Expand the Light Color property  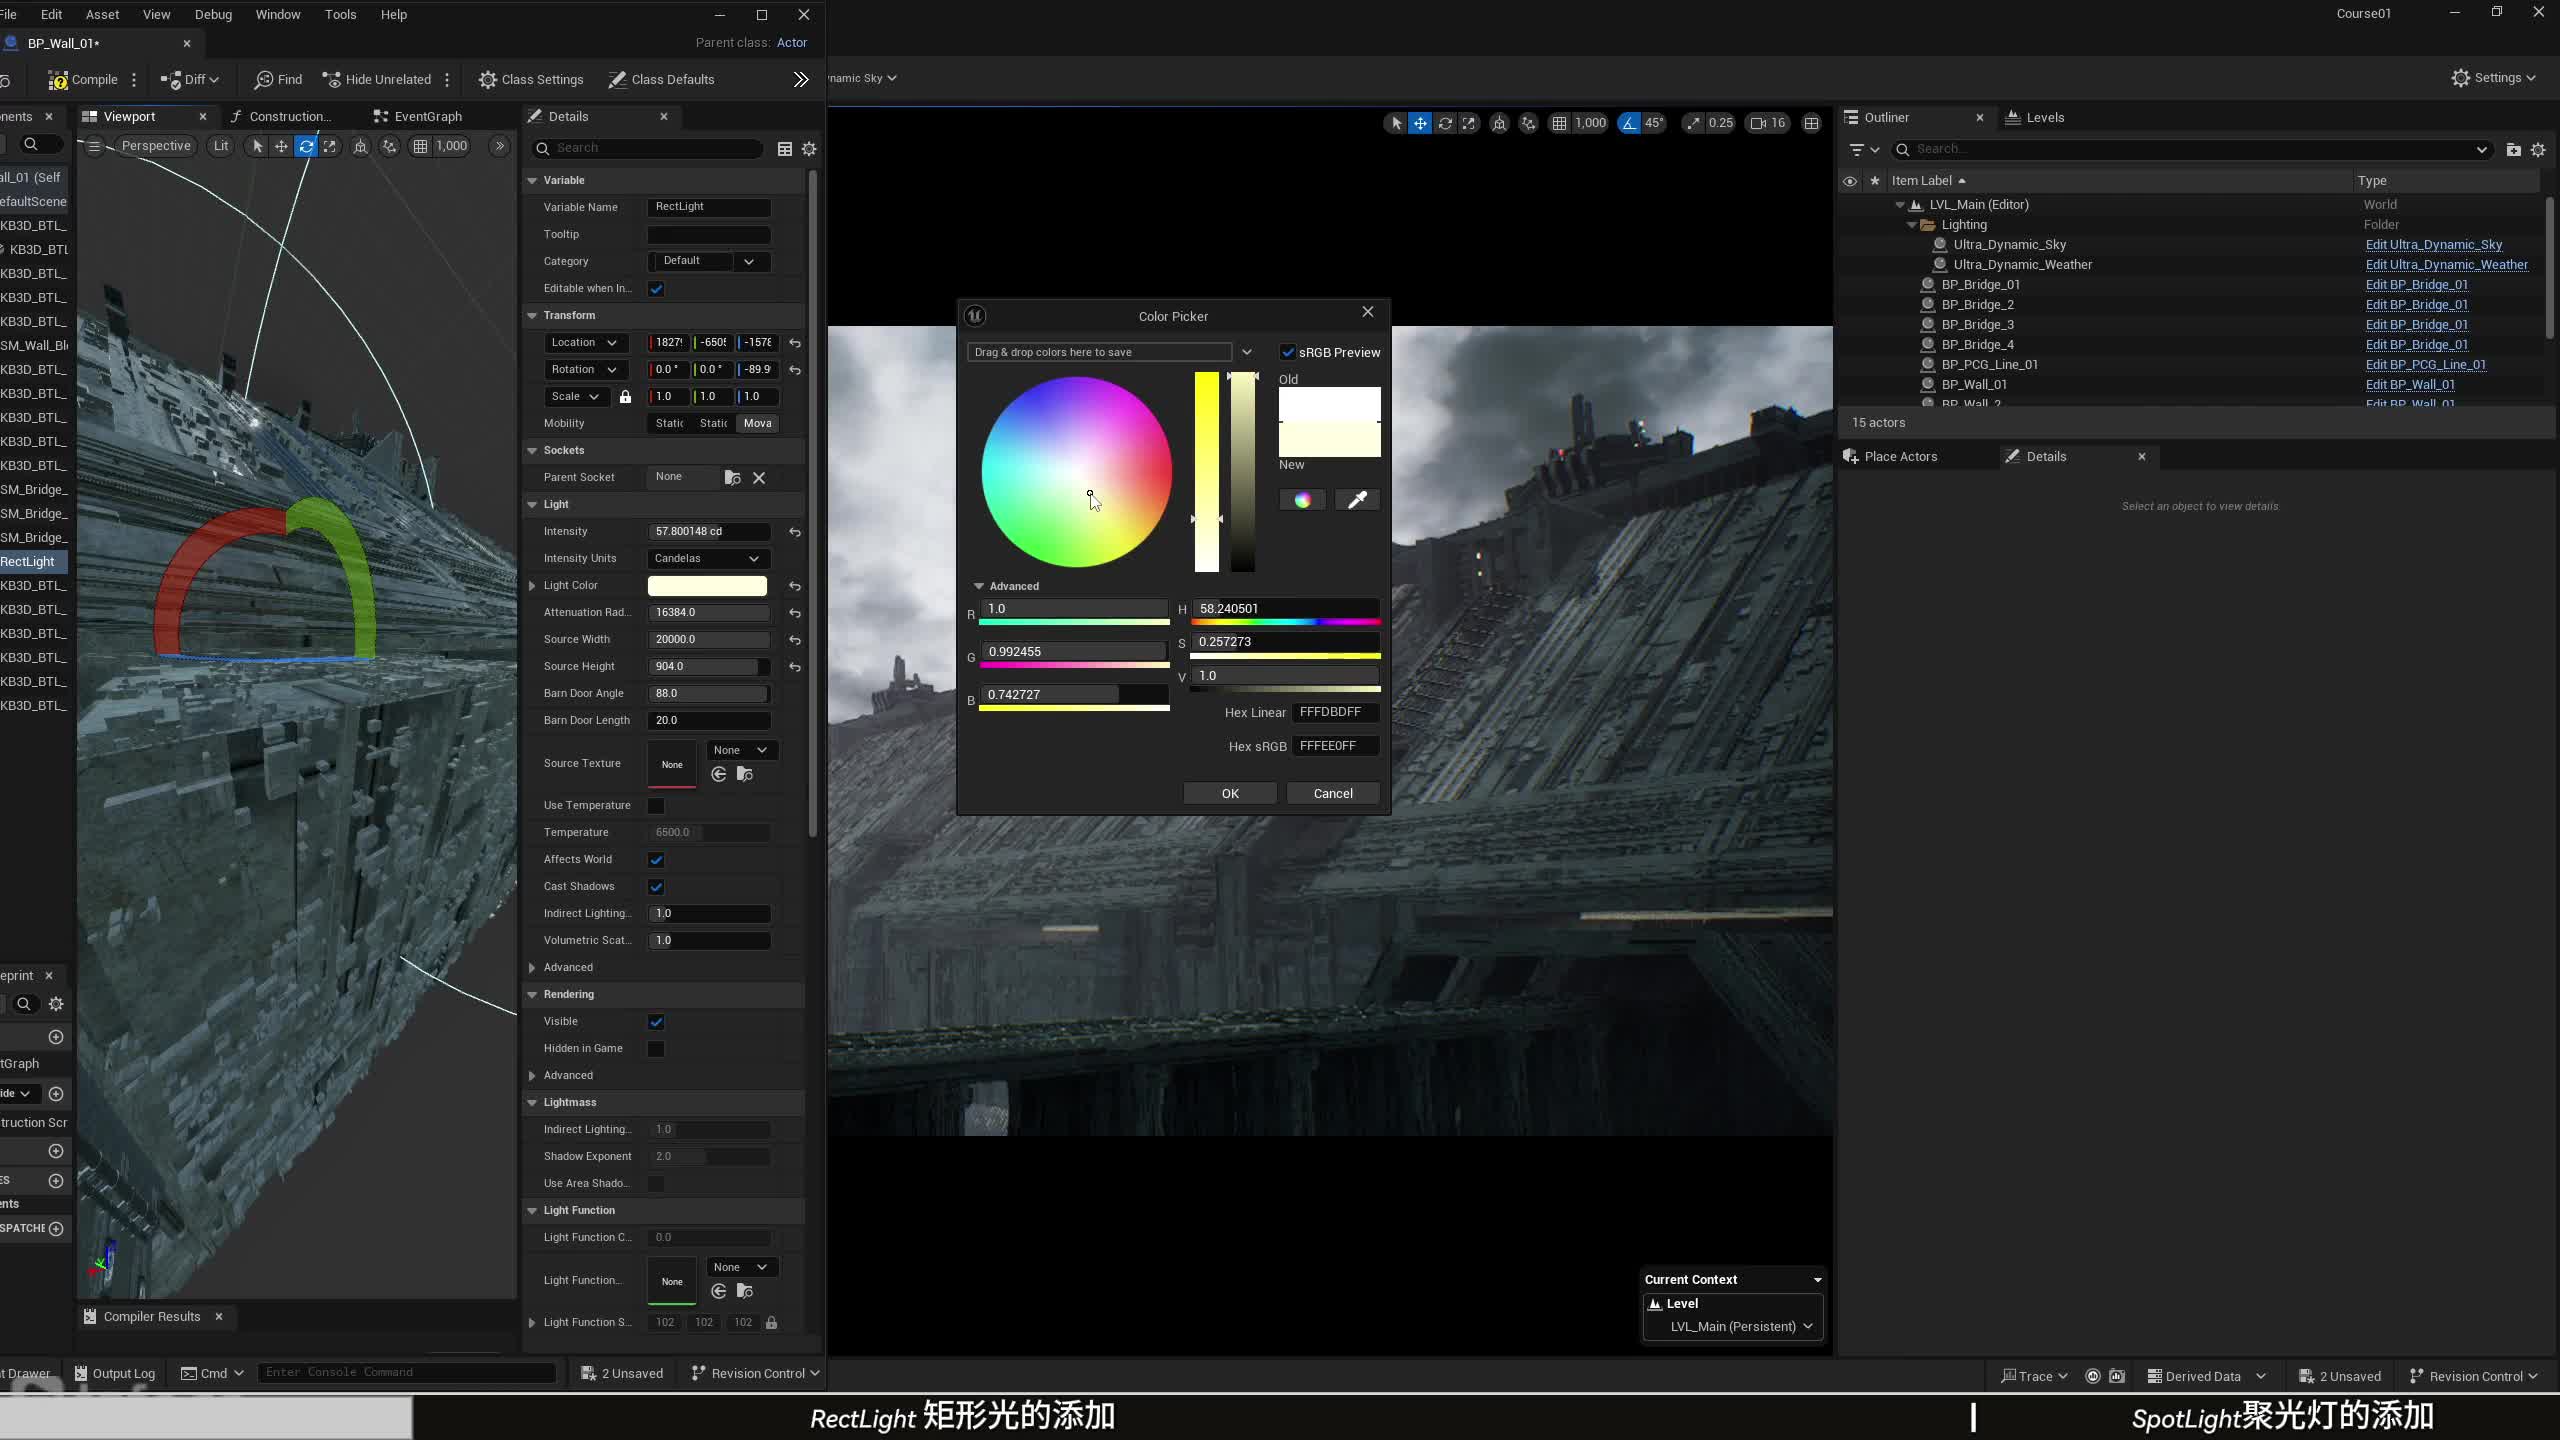[x=532, y=586]
